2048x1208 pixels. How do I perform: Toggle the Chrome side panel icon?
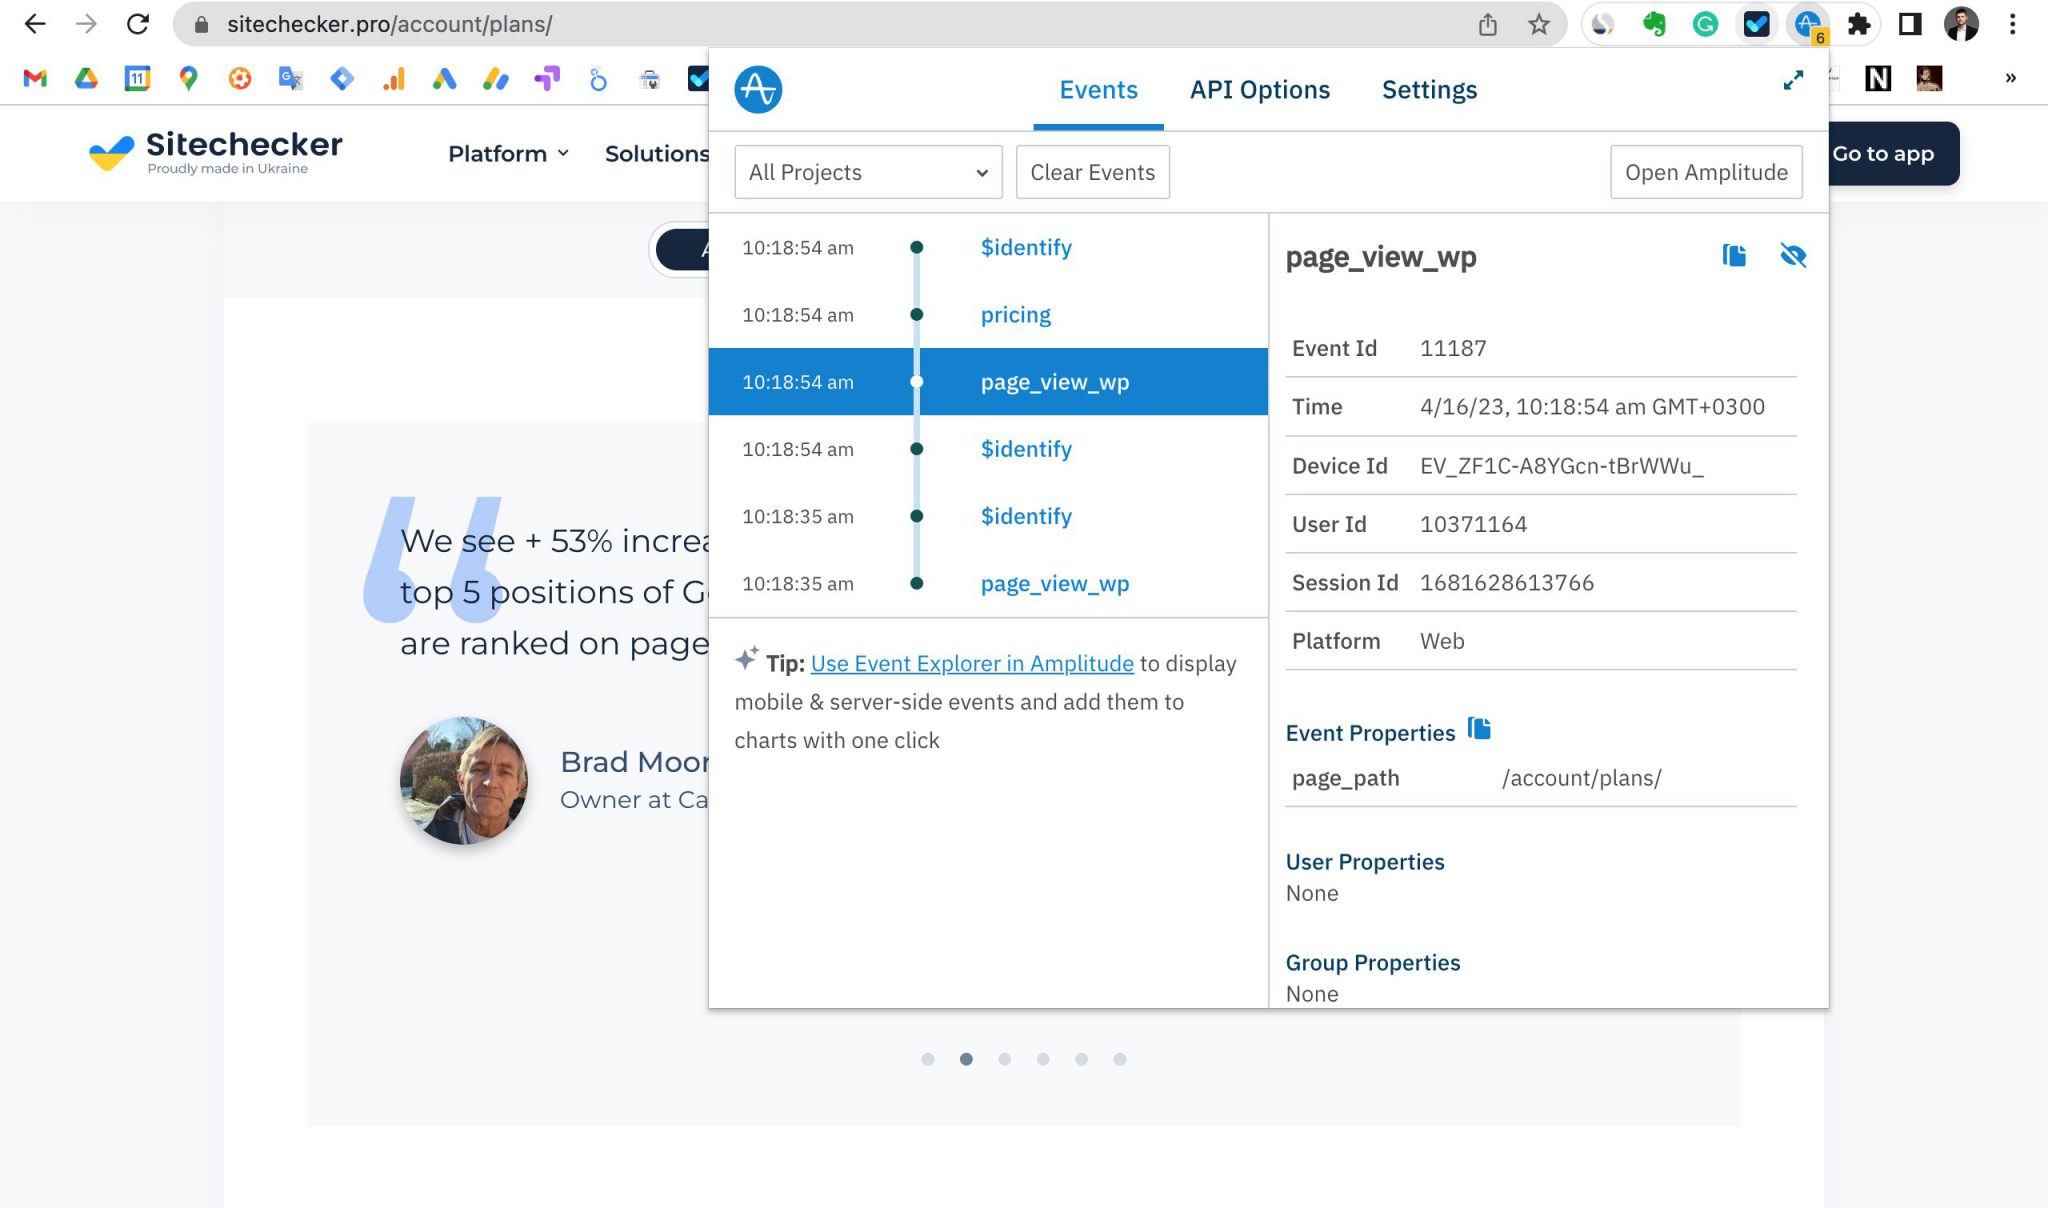coord(1910,24)
